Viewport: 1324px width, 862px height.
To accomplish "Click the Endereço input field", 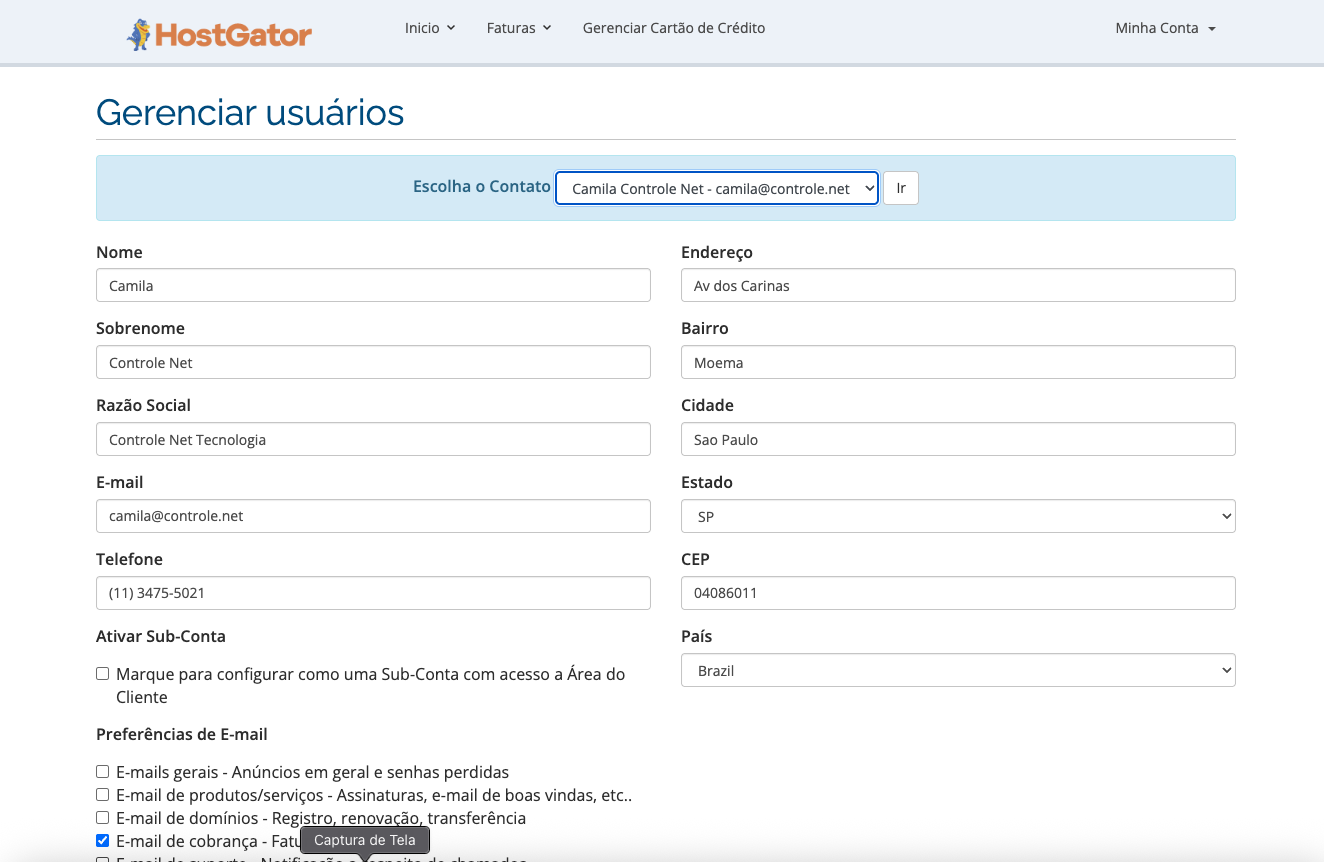I will pos(958,285).
